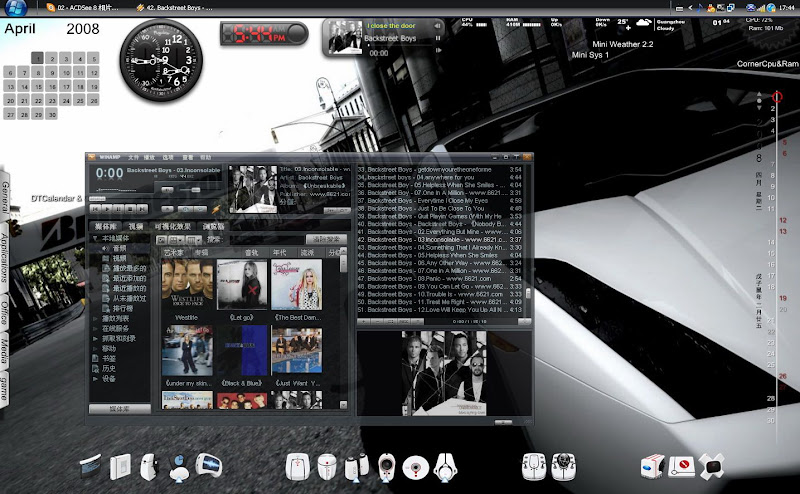Select the 《Black & Blue》 album cover
The image size is (800, 494).
point(242,351)
